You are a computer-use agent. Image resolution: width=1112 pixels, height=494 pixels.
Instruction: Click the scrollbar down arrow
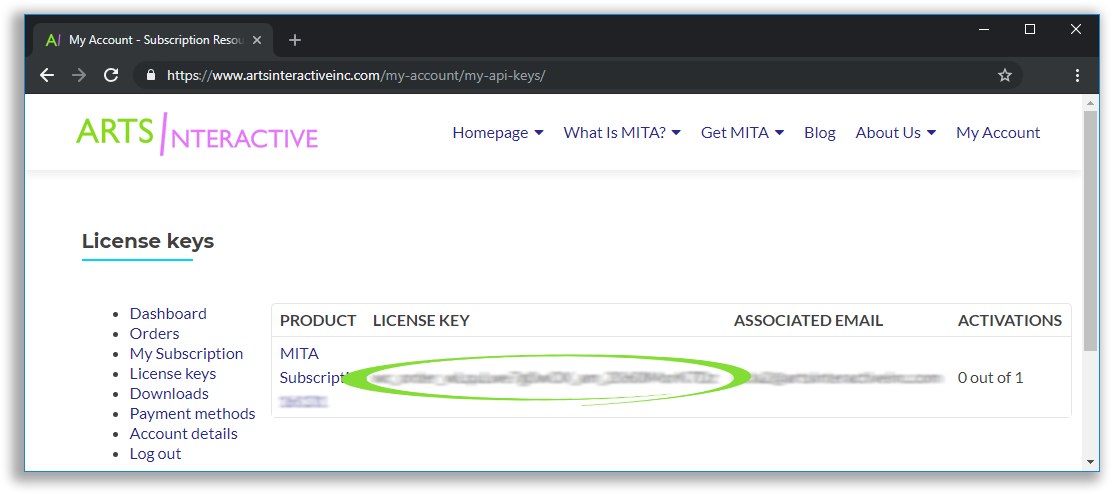1091,462
